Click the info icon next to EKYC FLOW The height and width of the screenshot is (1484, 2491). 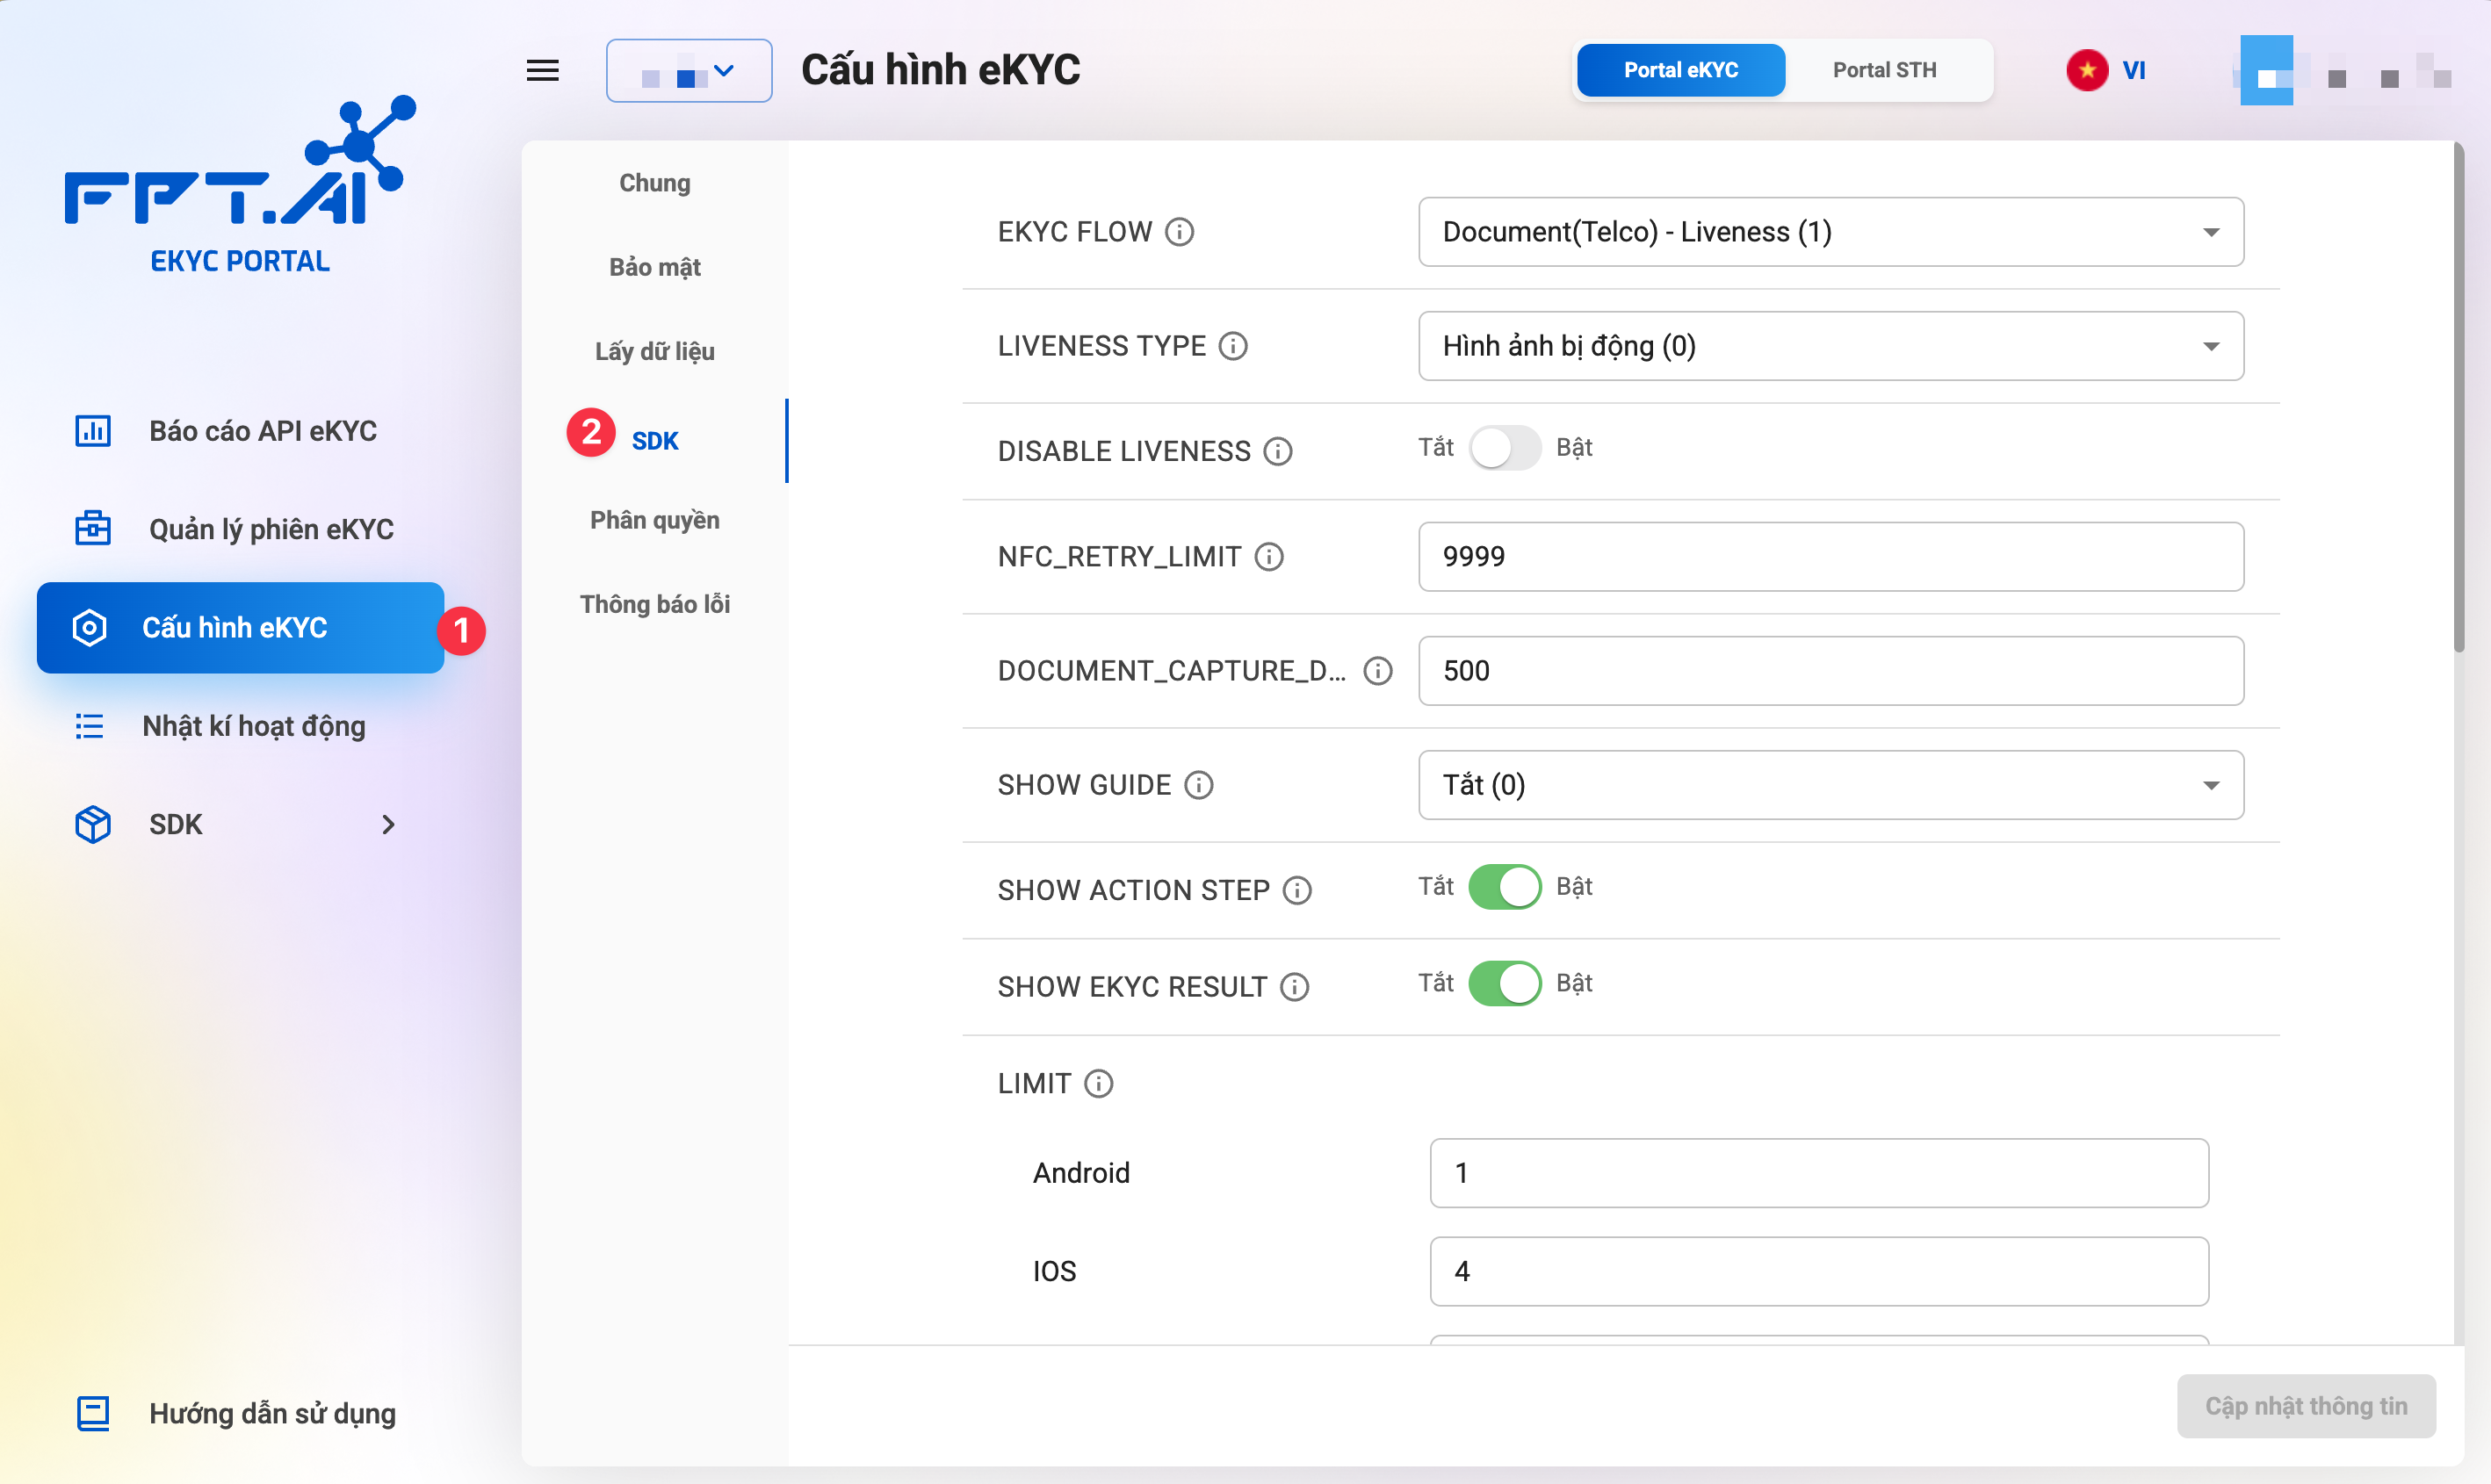click(x=1180, y=232)
